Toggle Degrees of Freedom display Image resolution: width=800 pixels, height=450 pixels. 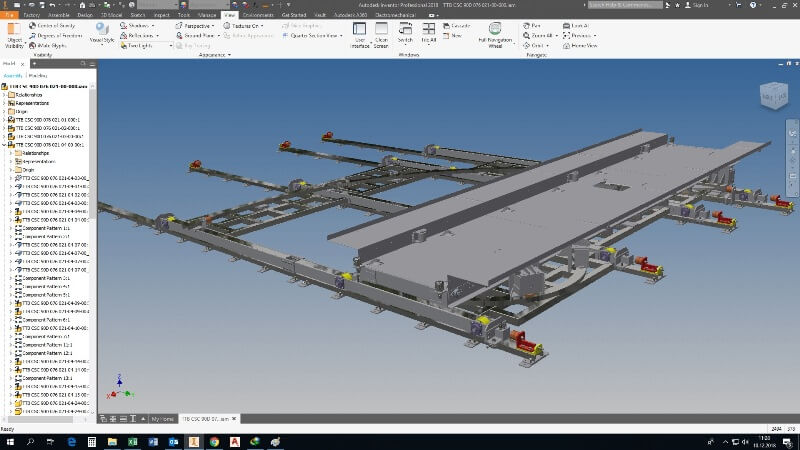click(55, 36)
